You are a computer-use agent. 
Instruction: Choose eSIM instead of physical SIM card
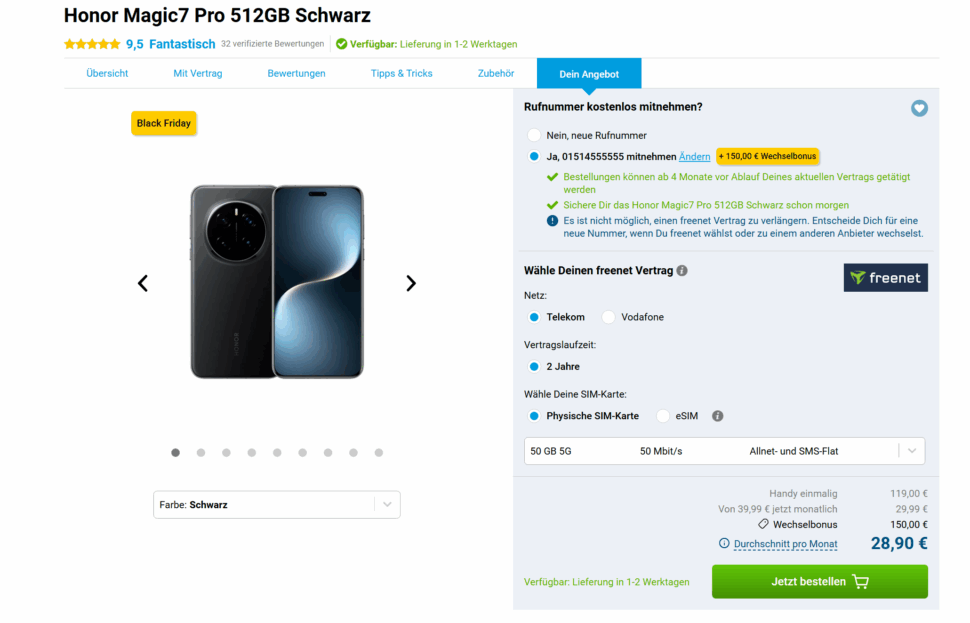(x=662, y=415)
